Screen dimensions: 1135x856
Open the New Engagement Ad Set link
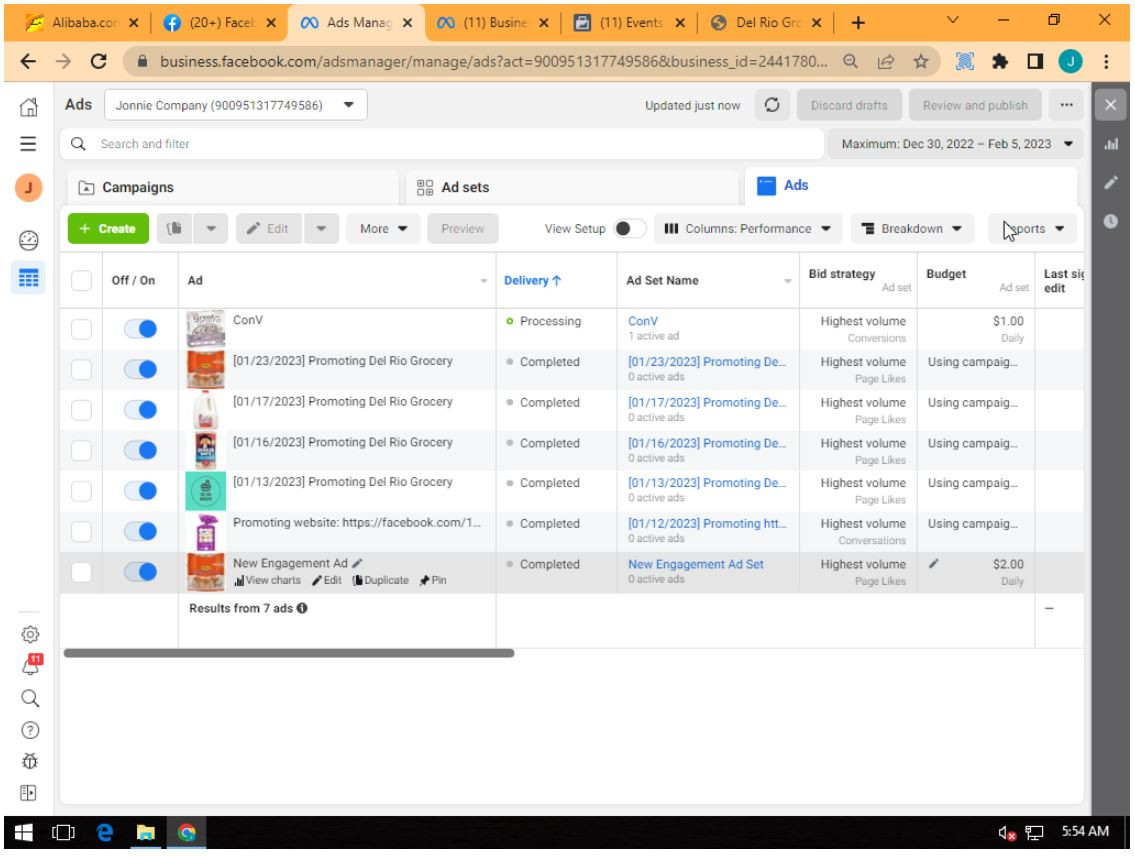696,564
